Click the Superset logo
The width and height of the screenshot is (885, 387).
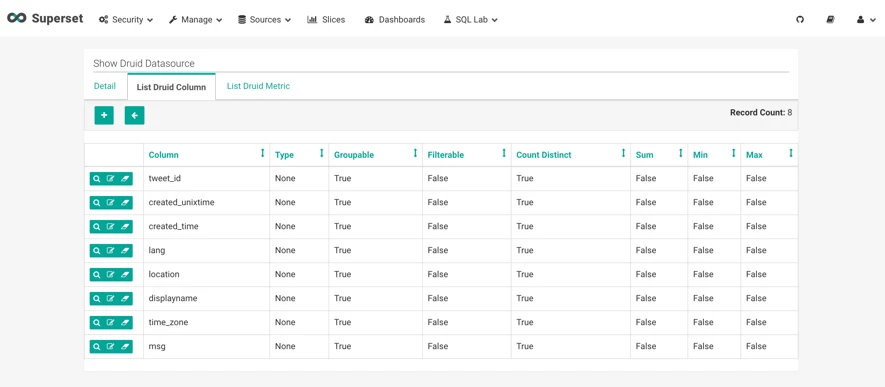45,19
